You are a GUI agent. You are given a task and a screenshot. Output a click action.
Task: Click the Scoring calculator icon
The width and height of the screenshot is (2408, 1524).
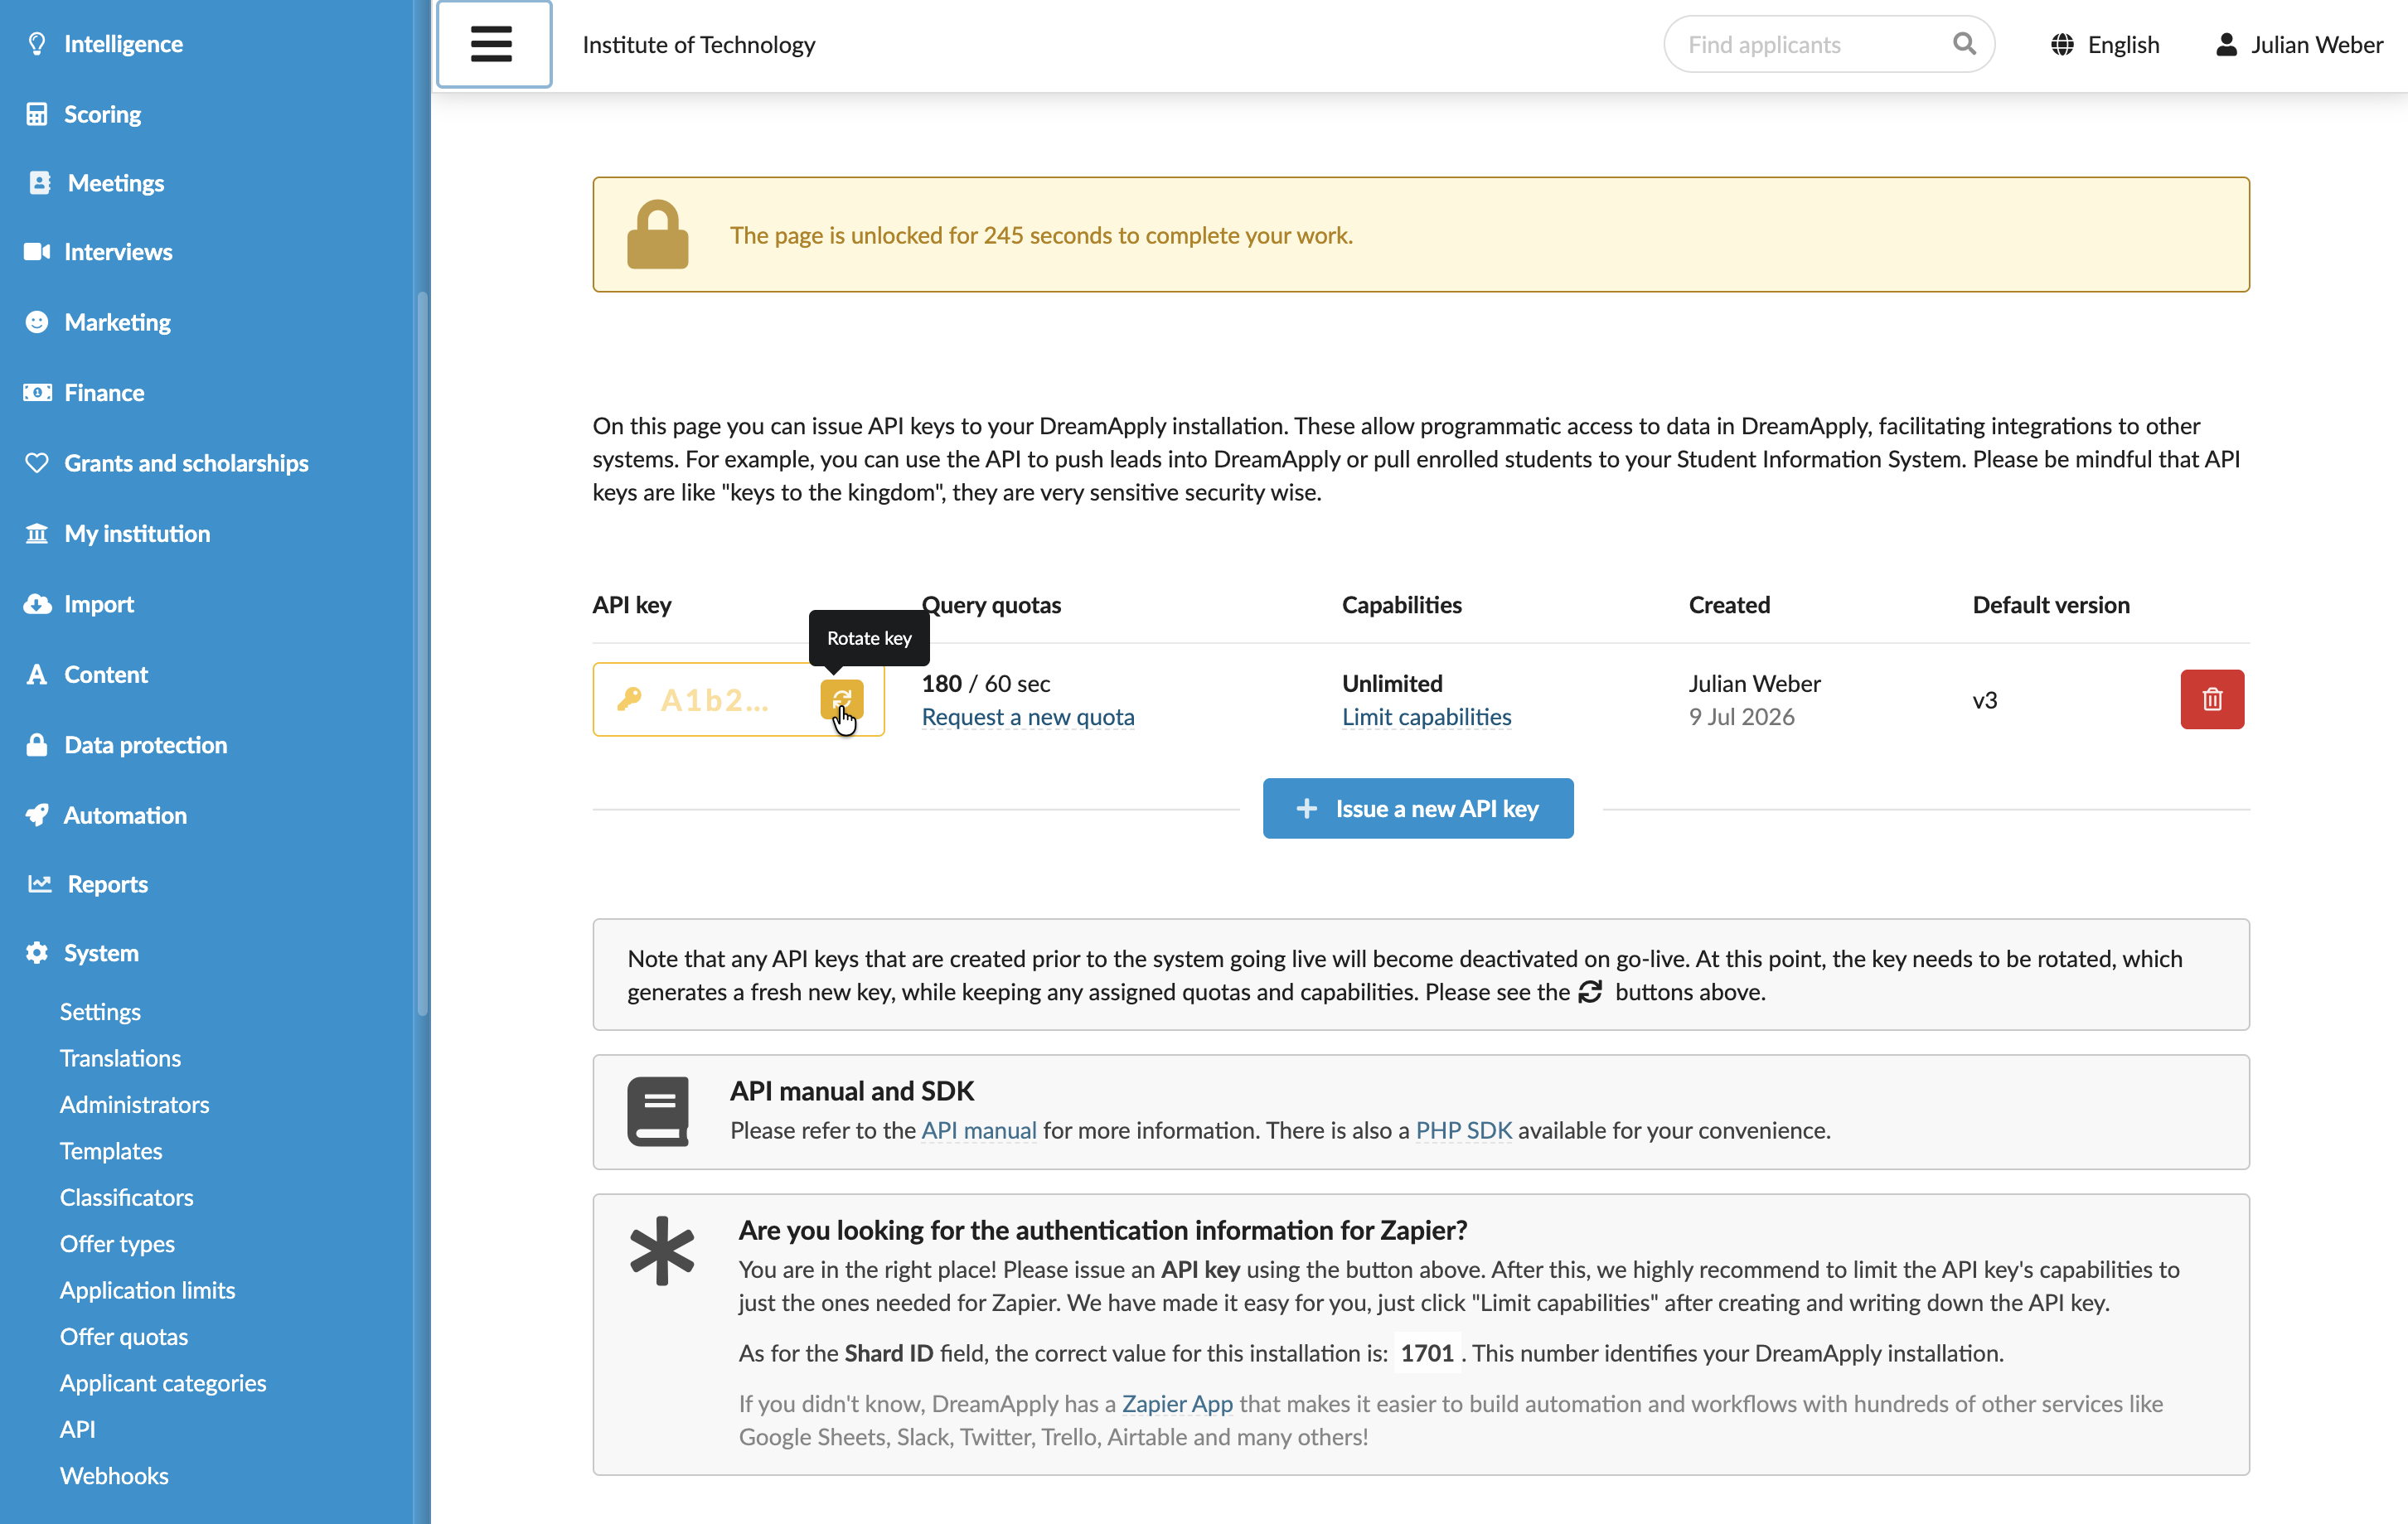(37, 114)
